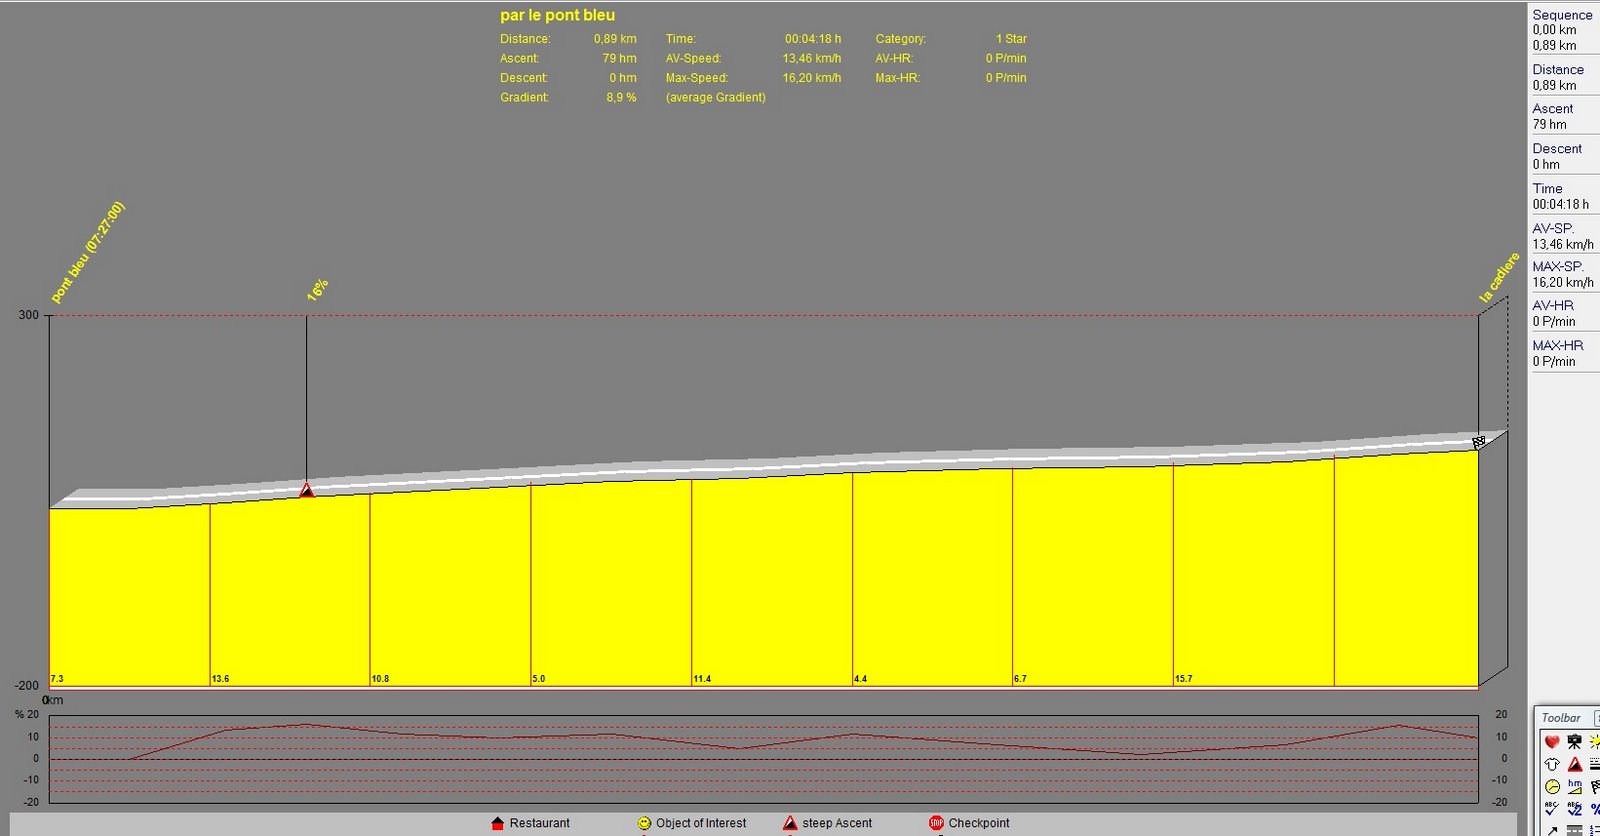1600x836 pixels.
Task: Click the ABC checkmark 2 toolbar icon
Action: point(1575,809)
